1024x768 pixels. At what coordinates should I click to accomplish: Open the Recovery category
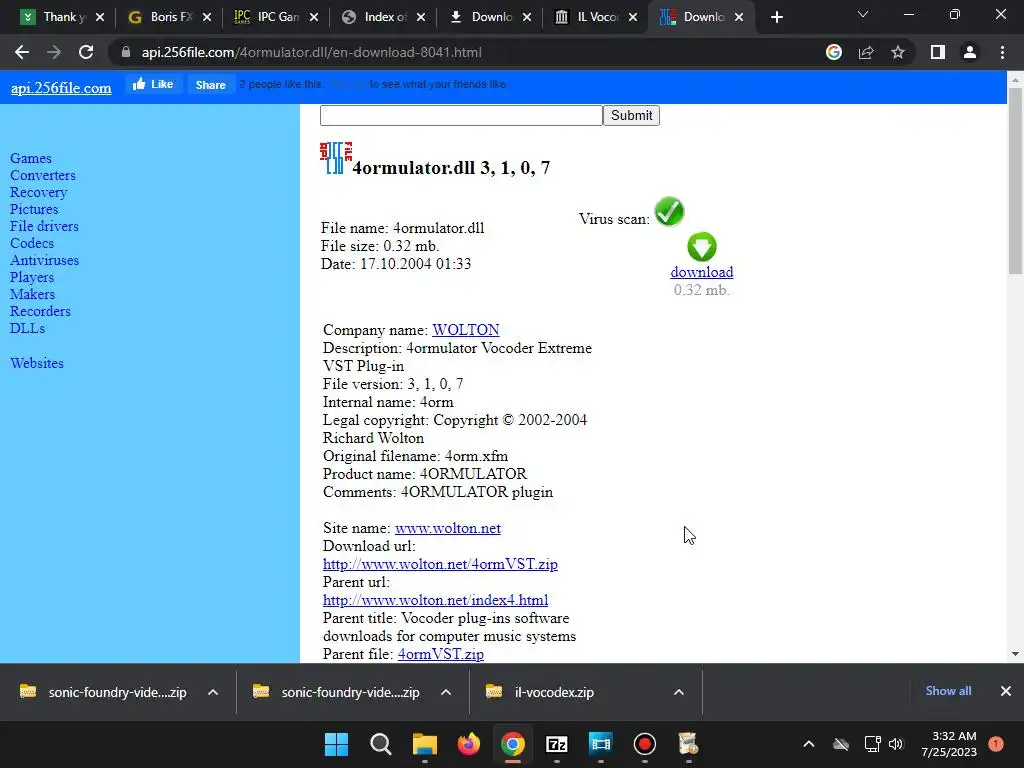39,192
